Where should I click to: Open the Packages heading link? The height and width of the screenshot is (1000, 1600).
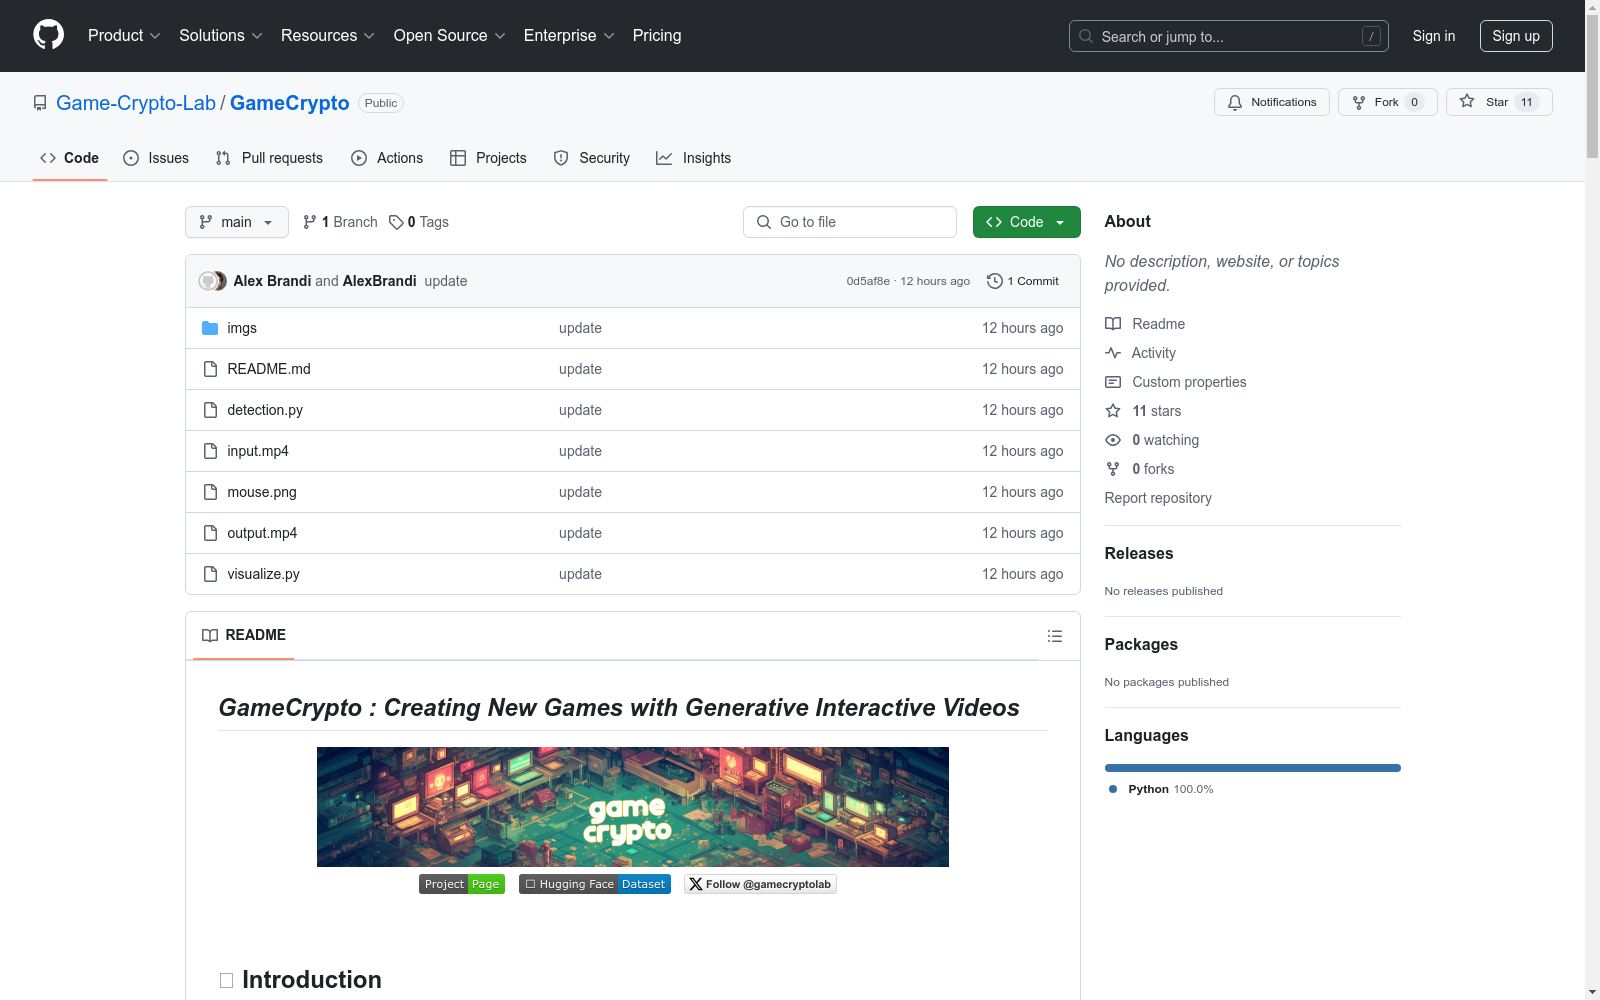pyautogui.click(x=1141, y=644)
